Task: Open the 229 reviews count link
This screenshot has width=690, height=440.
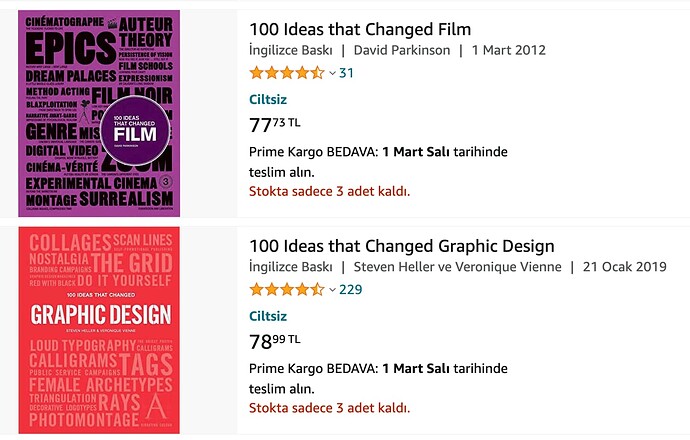Action: (350, 290)
